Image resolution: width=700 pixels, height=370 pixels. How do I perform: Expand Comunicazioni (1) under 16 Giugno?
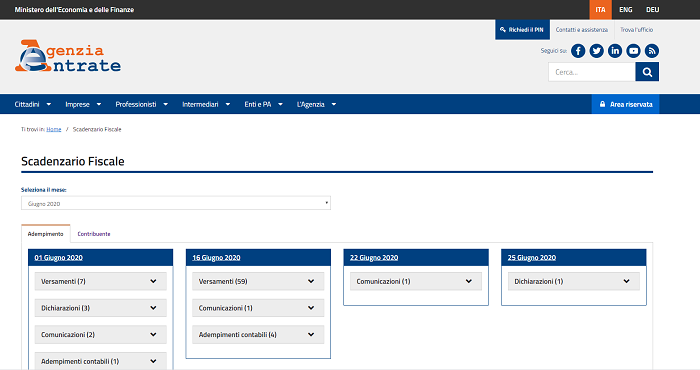pos(258,308)
